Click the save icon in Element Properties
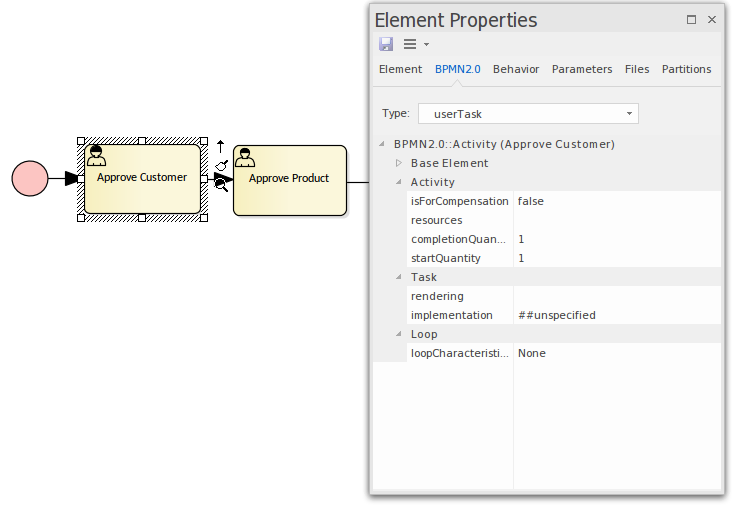The width and height of the screenshot is (750, 530). [386, 44]
